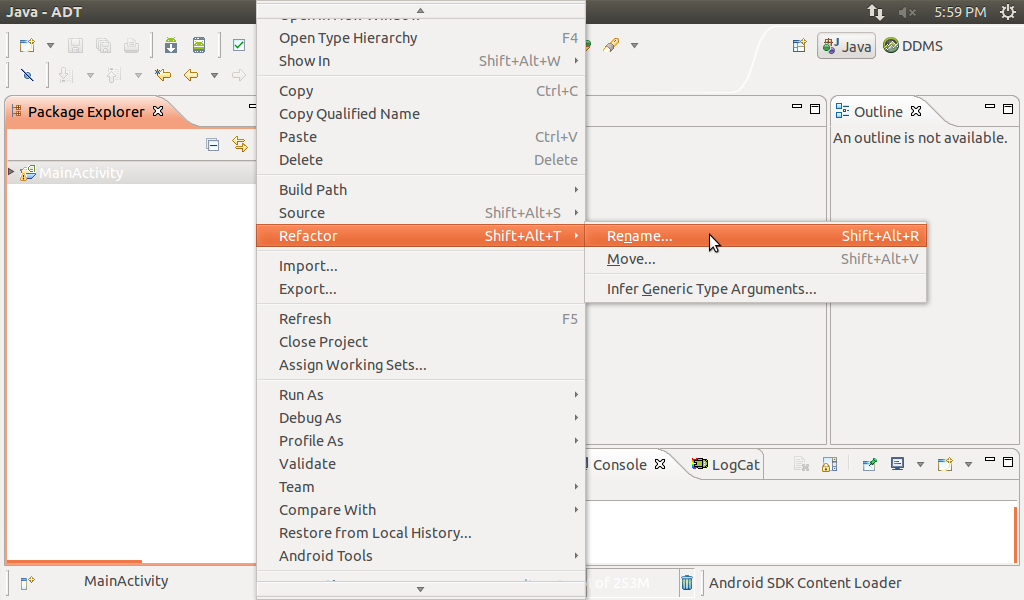Click the New wizard toolbar icon
The width and height of the screenshot is (1024, 600).
(x=27, y=46)
